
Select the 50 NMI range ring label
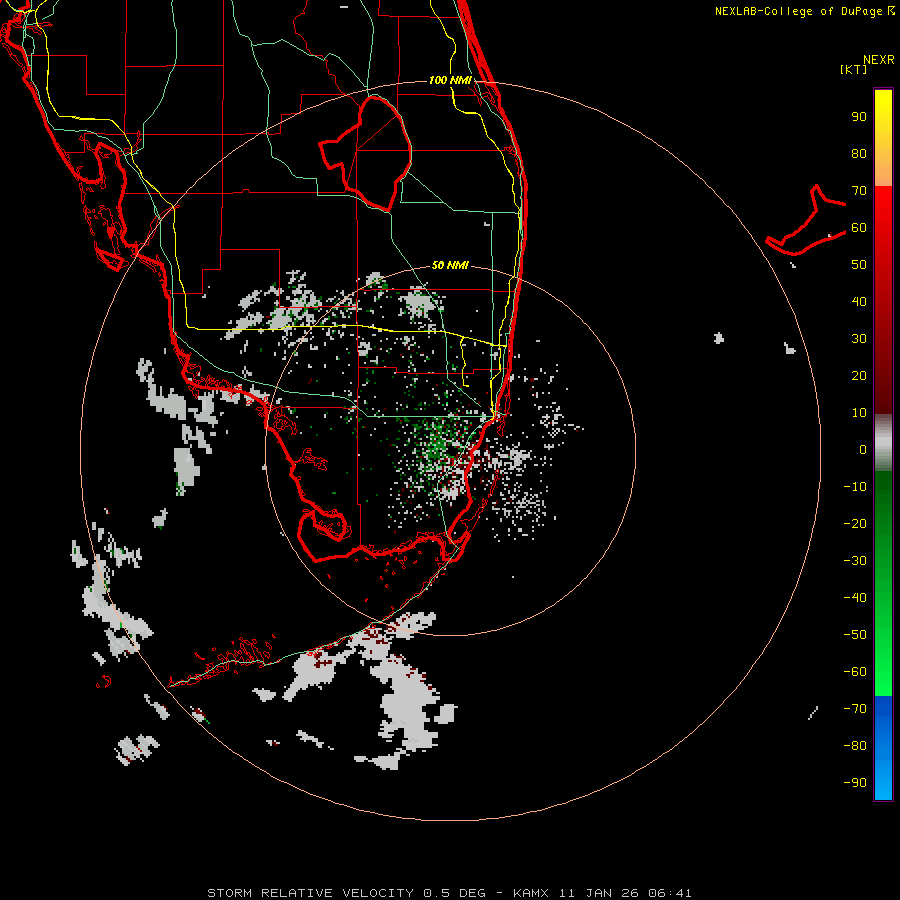pos(451,265)
